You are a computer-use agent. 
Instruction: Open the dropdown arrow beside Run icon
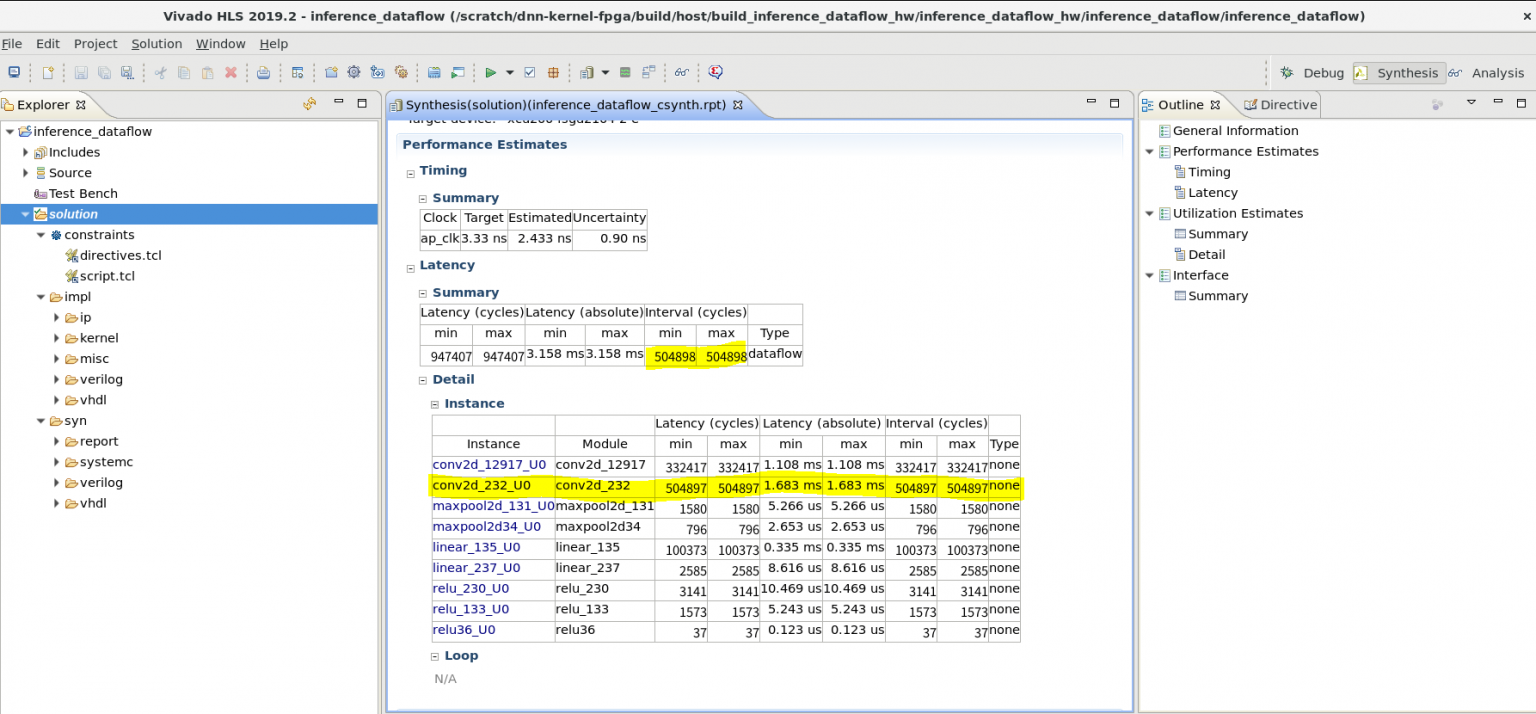click(509, 73)
